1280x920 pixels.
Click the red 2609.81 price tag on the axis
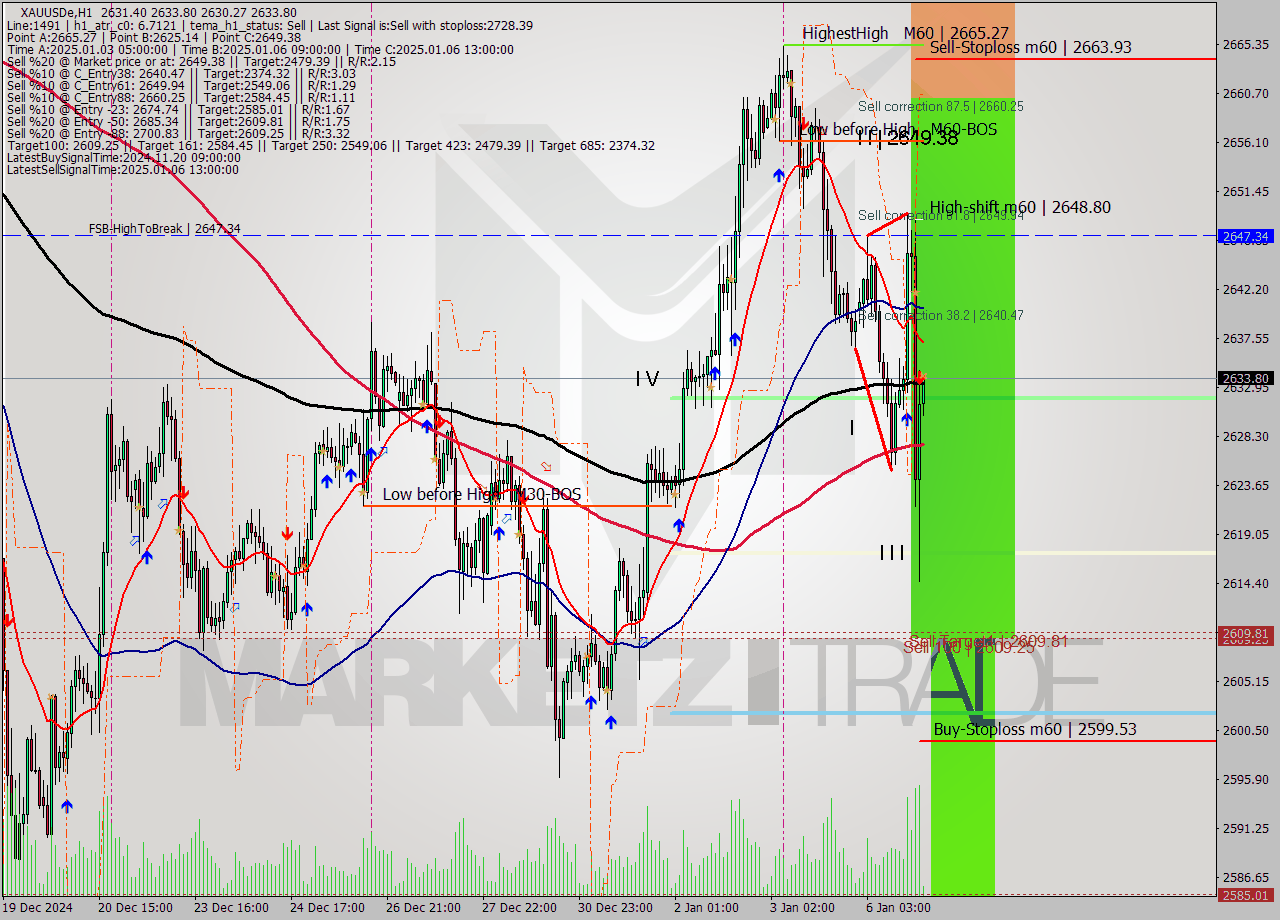[x=1246, y=634]
